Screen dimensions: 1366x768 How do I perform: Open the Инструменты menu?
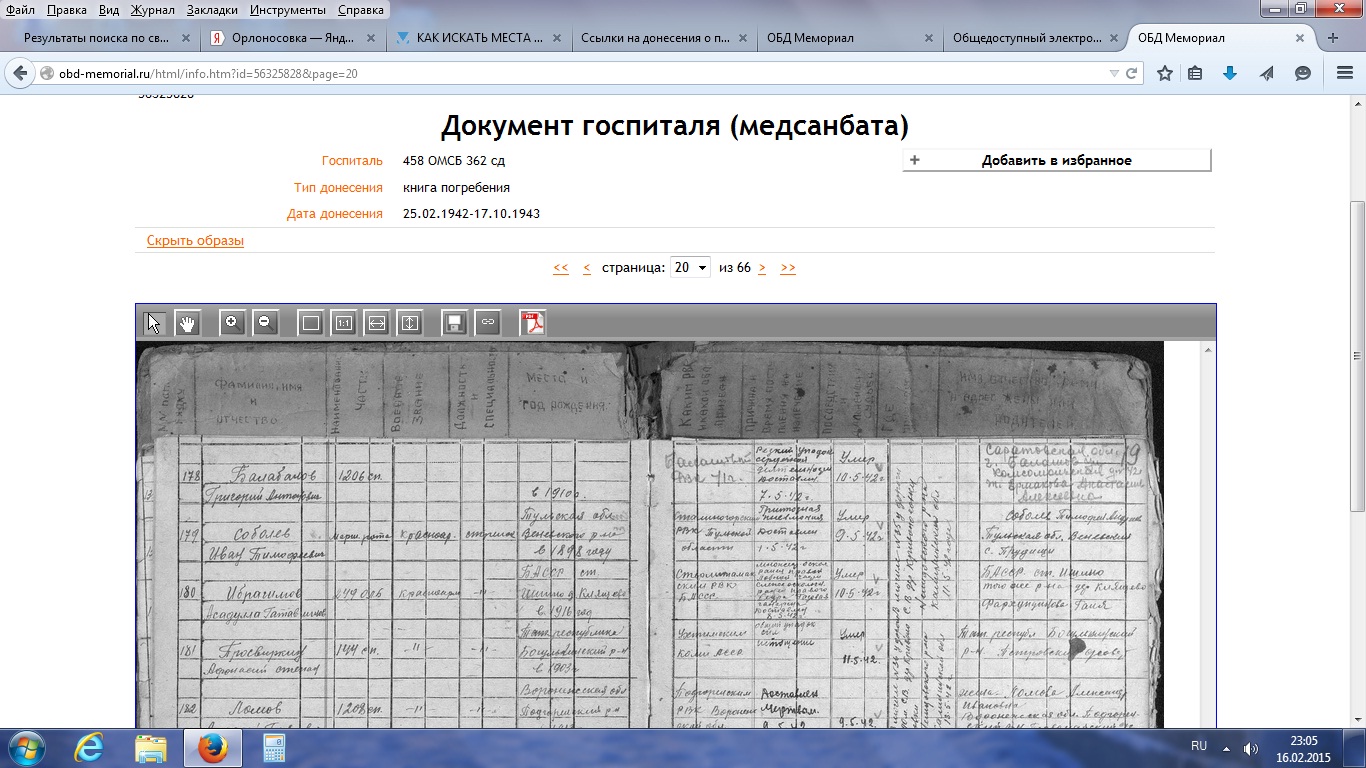coord(288,10)
